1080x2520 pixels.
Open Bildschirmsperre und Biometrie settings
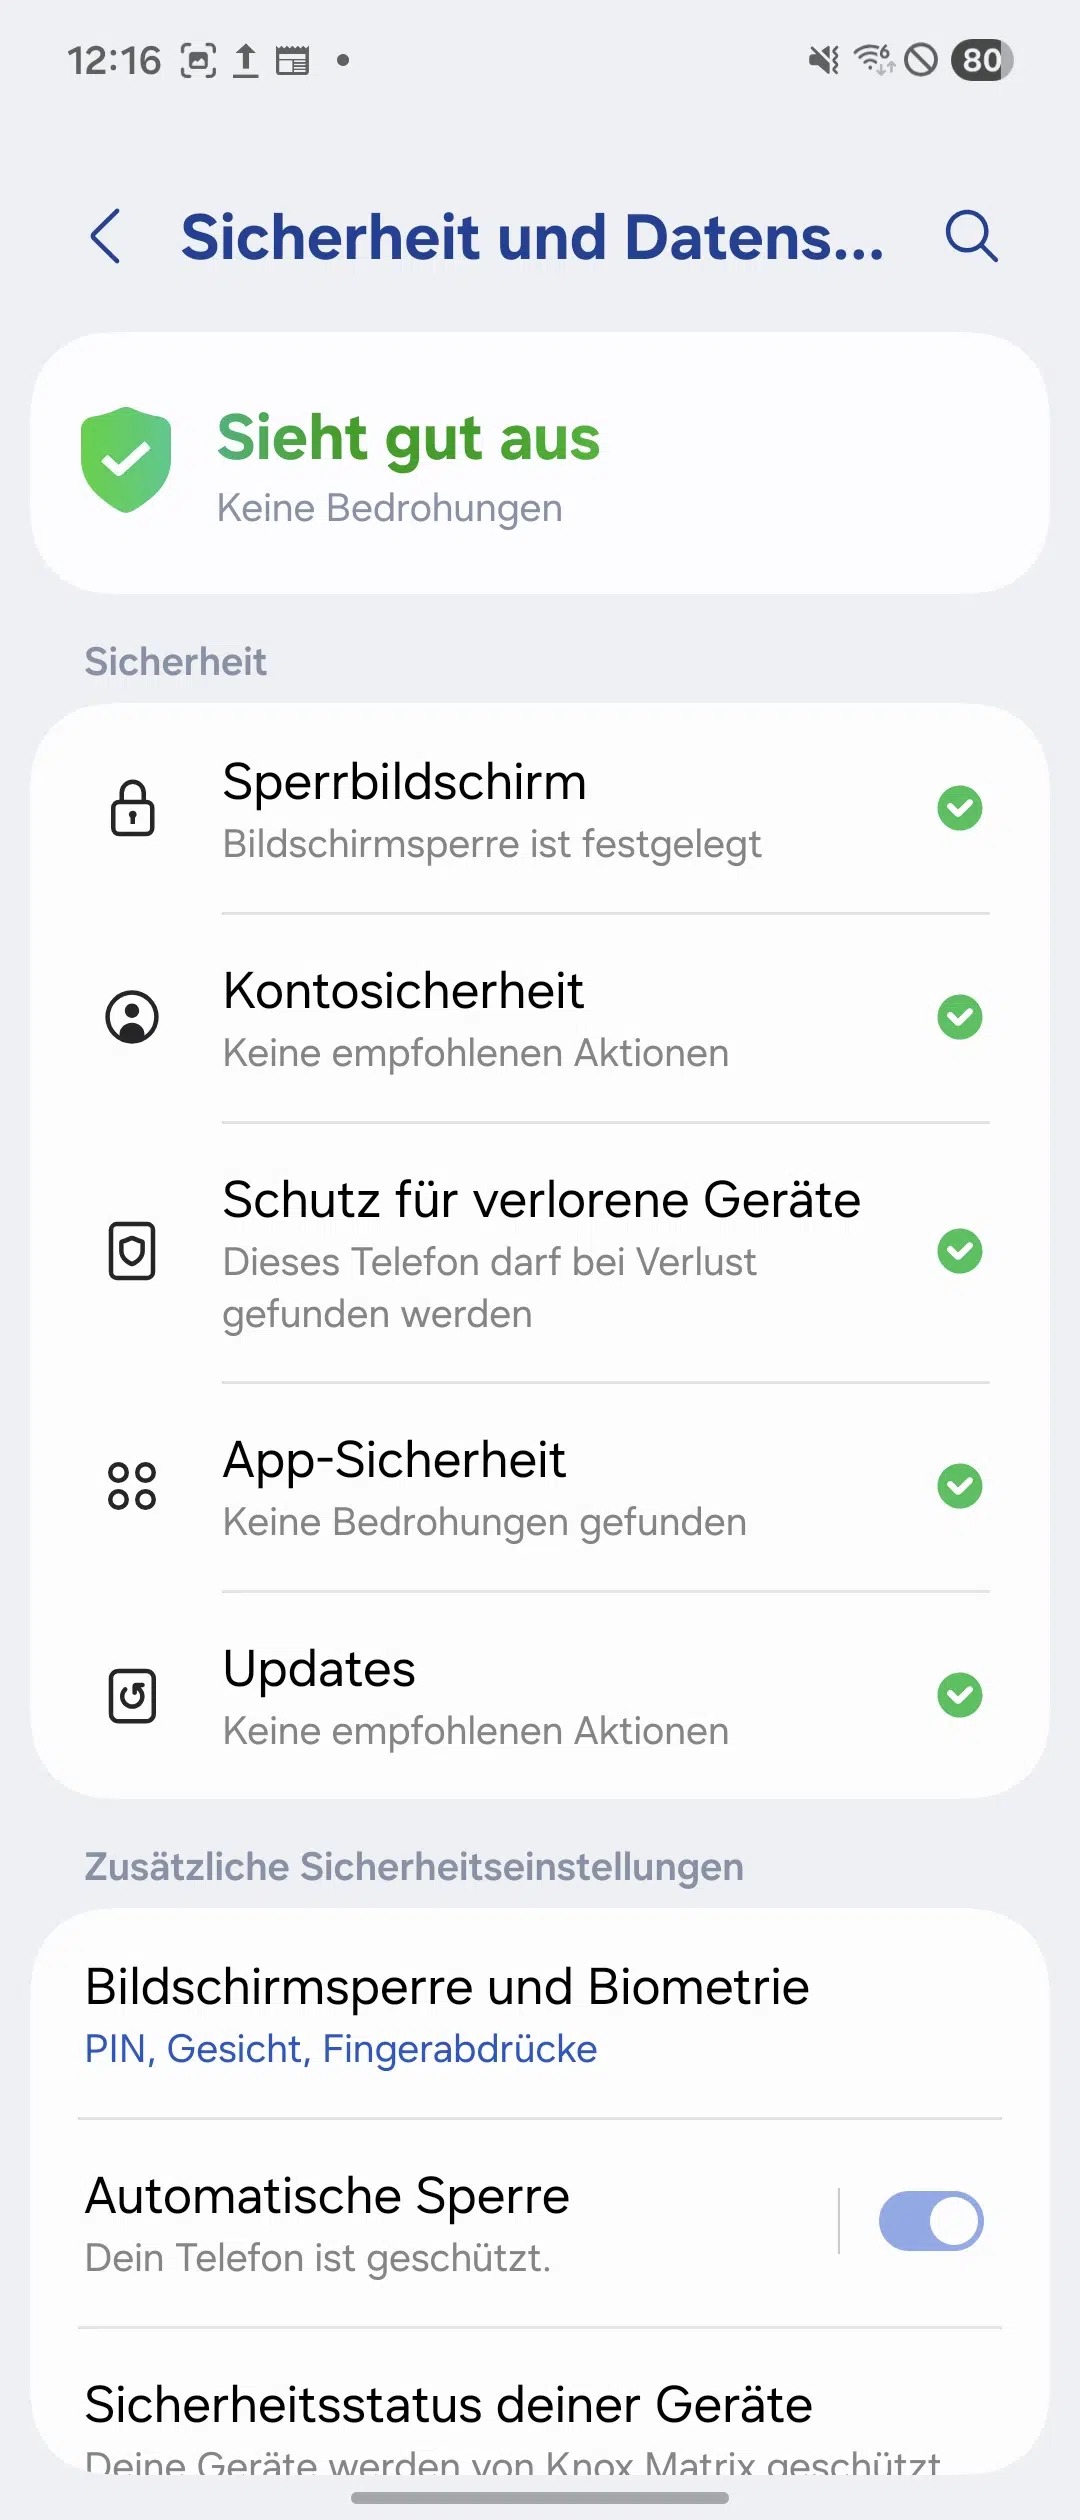540,2014
